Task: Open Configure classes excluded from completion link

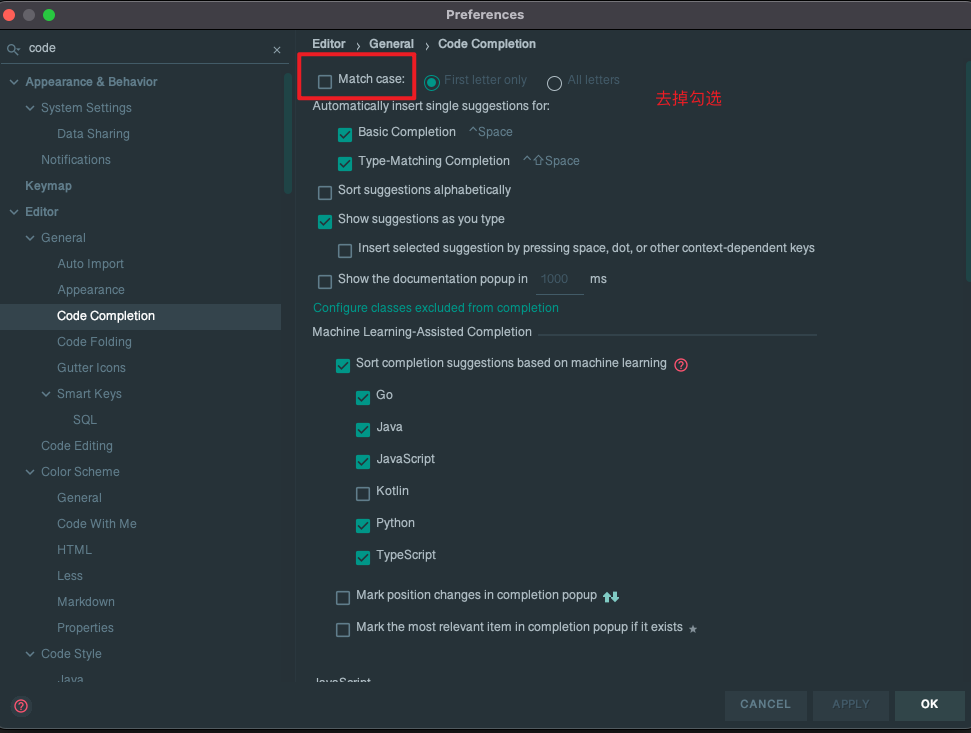Action: click(436, 308)
